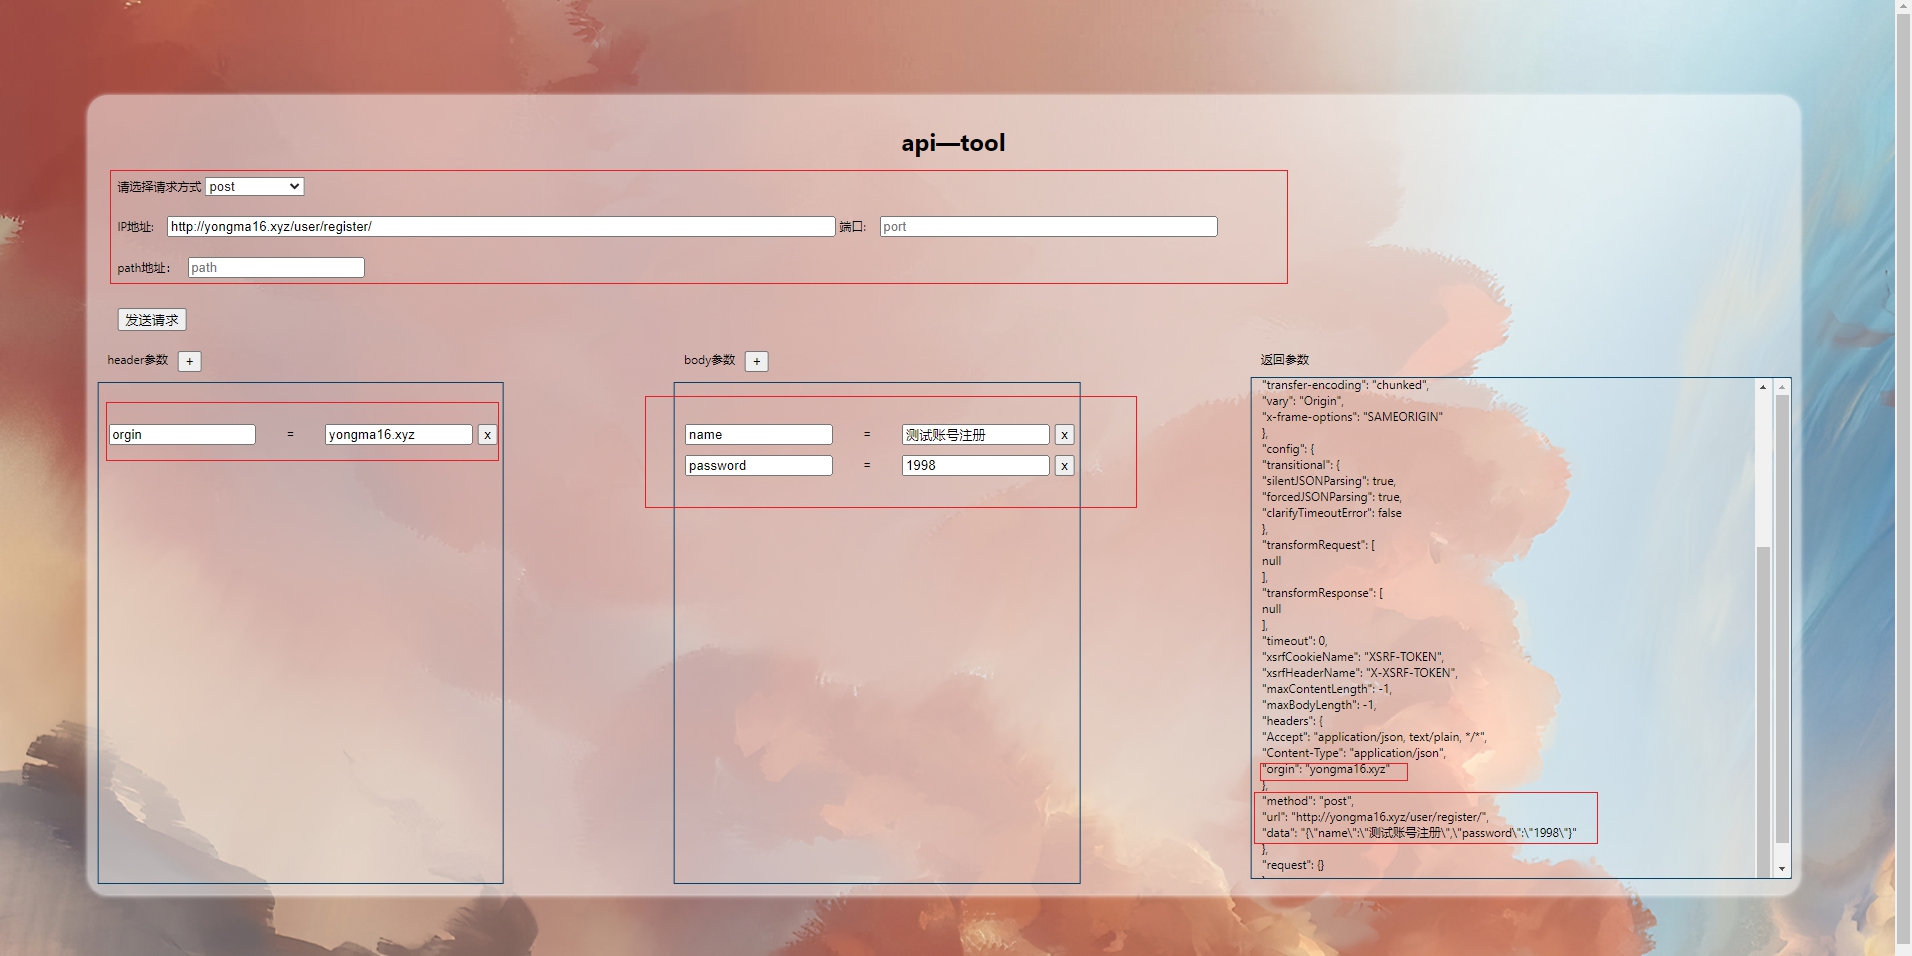Click the path address input field
This screenshot has height=956, width=1912.
[x=276, y=268]
